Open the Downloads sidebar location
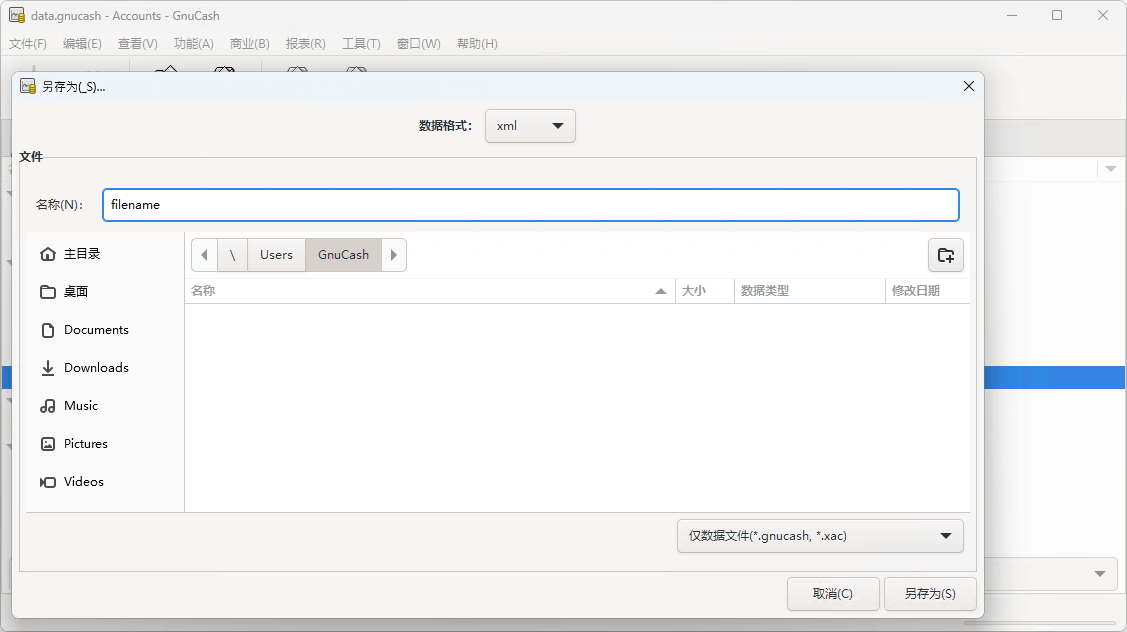Screen dimensions: 1127x632 [95, 368]
